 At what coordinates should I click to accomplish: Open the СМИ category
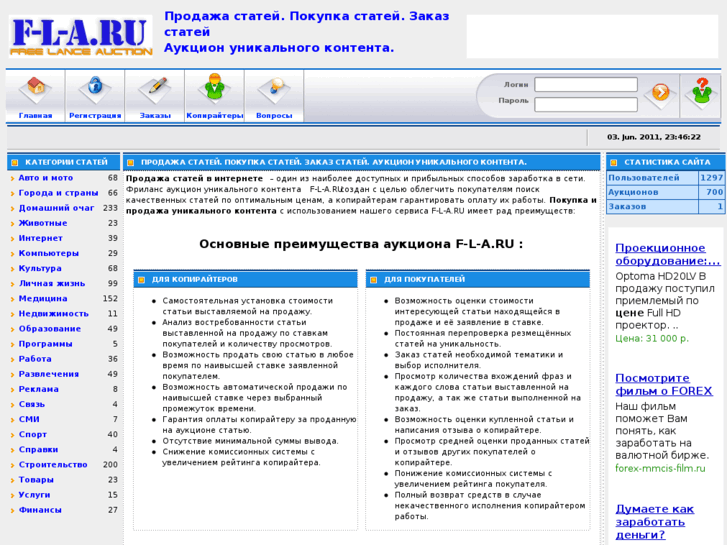29,419
